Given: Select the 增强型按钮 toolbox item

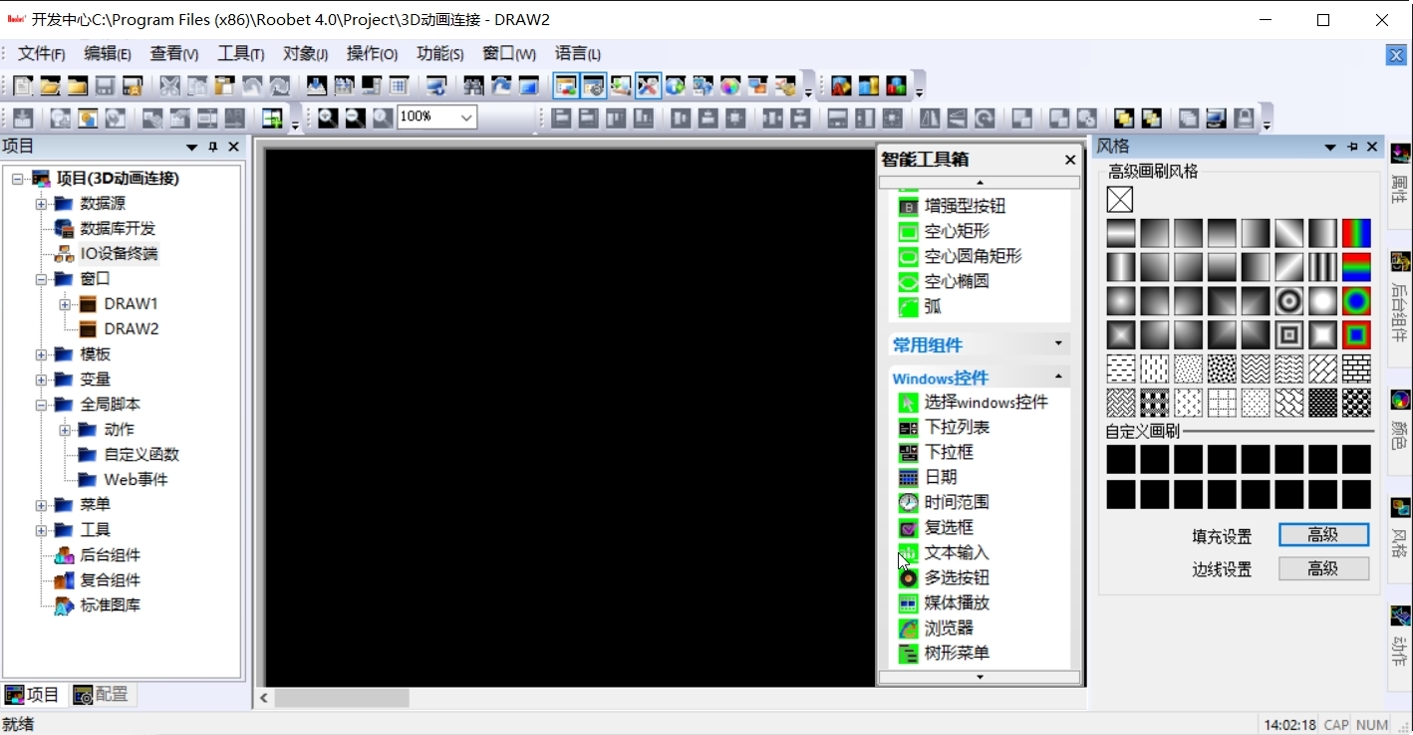Looking at the screenshot, I should click(964, 206).
